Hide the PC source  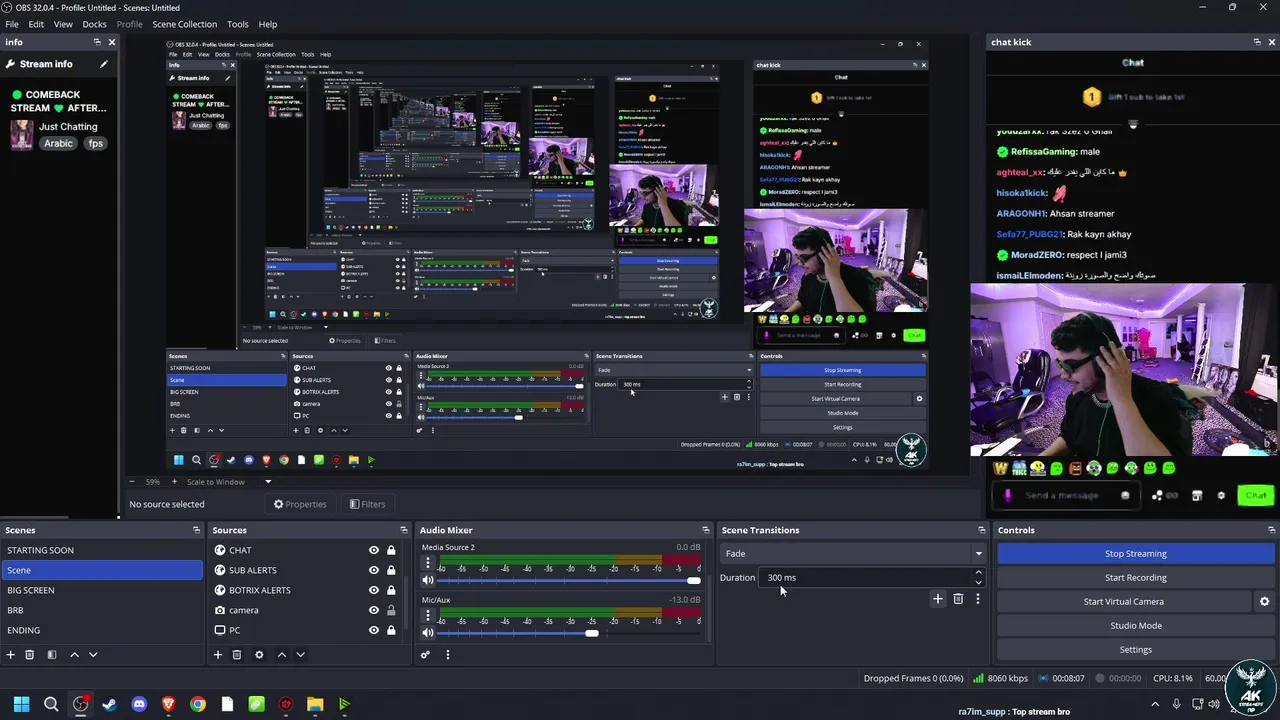click(x=374, y=630)
